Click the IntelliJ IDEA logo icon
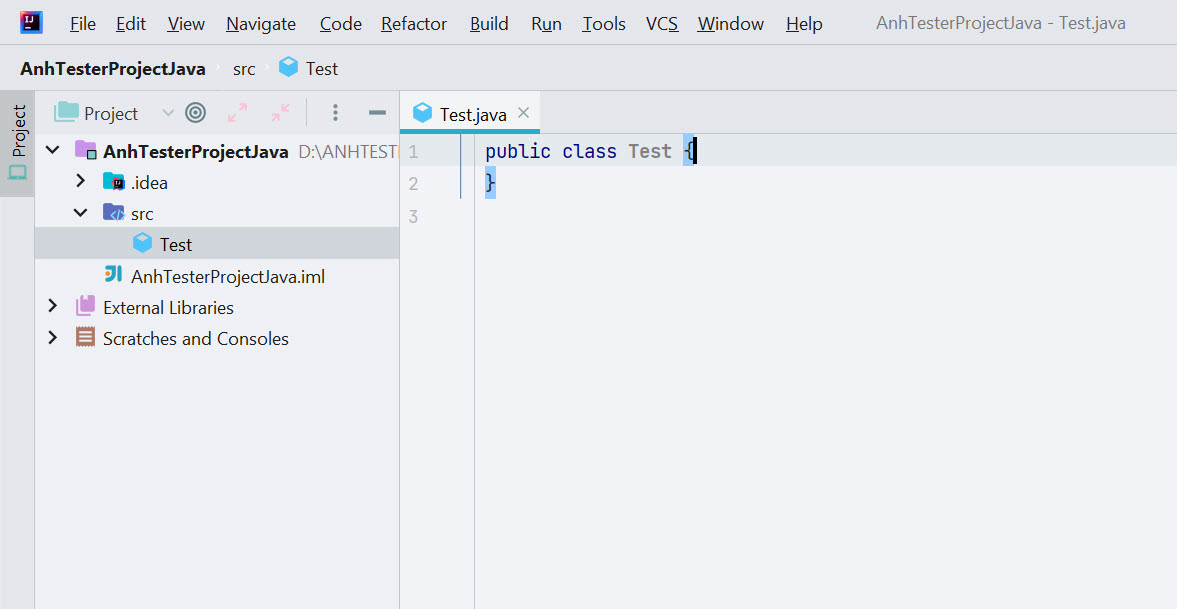This screenshot has height=609, width=1177. pos(31,23)
